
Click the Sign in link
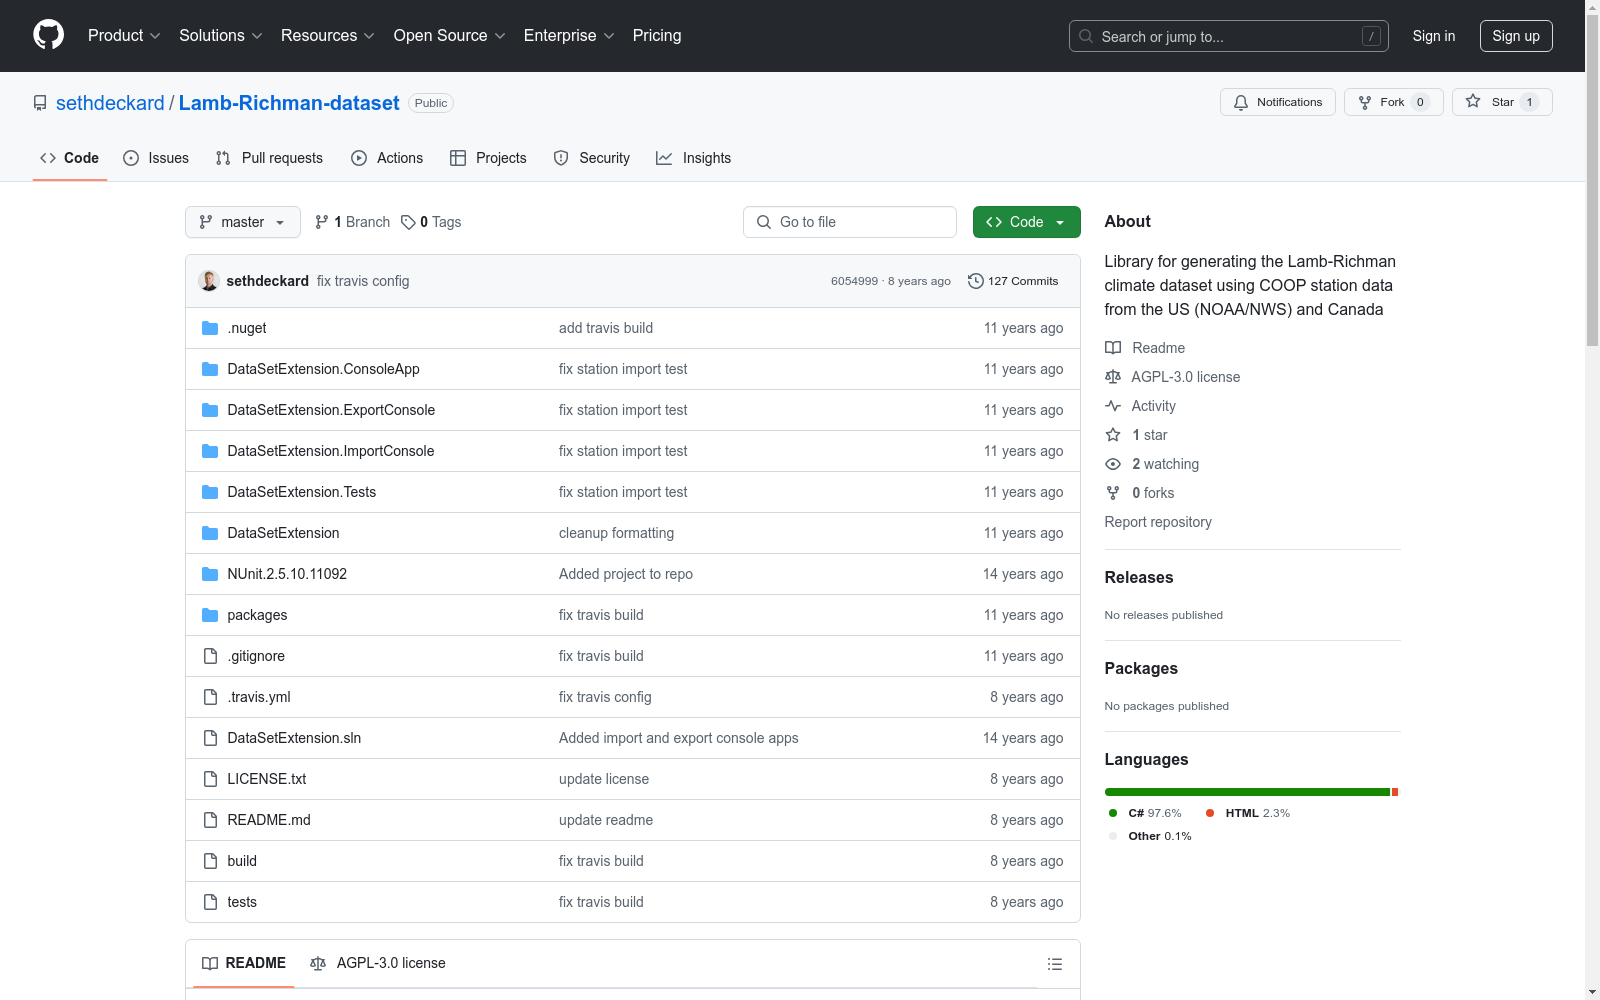[1434, 36]
